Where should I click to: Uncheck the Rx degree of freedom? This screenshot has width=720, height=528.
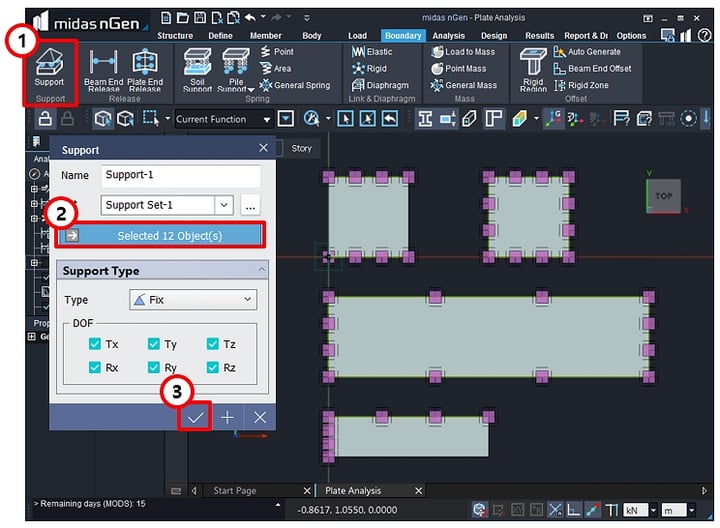pos(95,367)
